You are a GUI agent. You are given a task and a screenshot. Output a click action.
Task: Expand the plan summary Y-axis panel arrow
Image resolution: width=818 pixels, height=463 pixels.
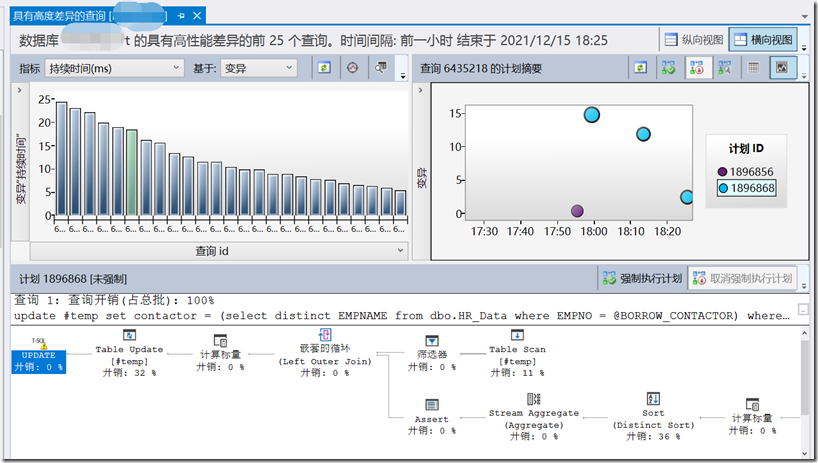420,90
